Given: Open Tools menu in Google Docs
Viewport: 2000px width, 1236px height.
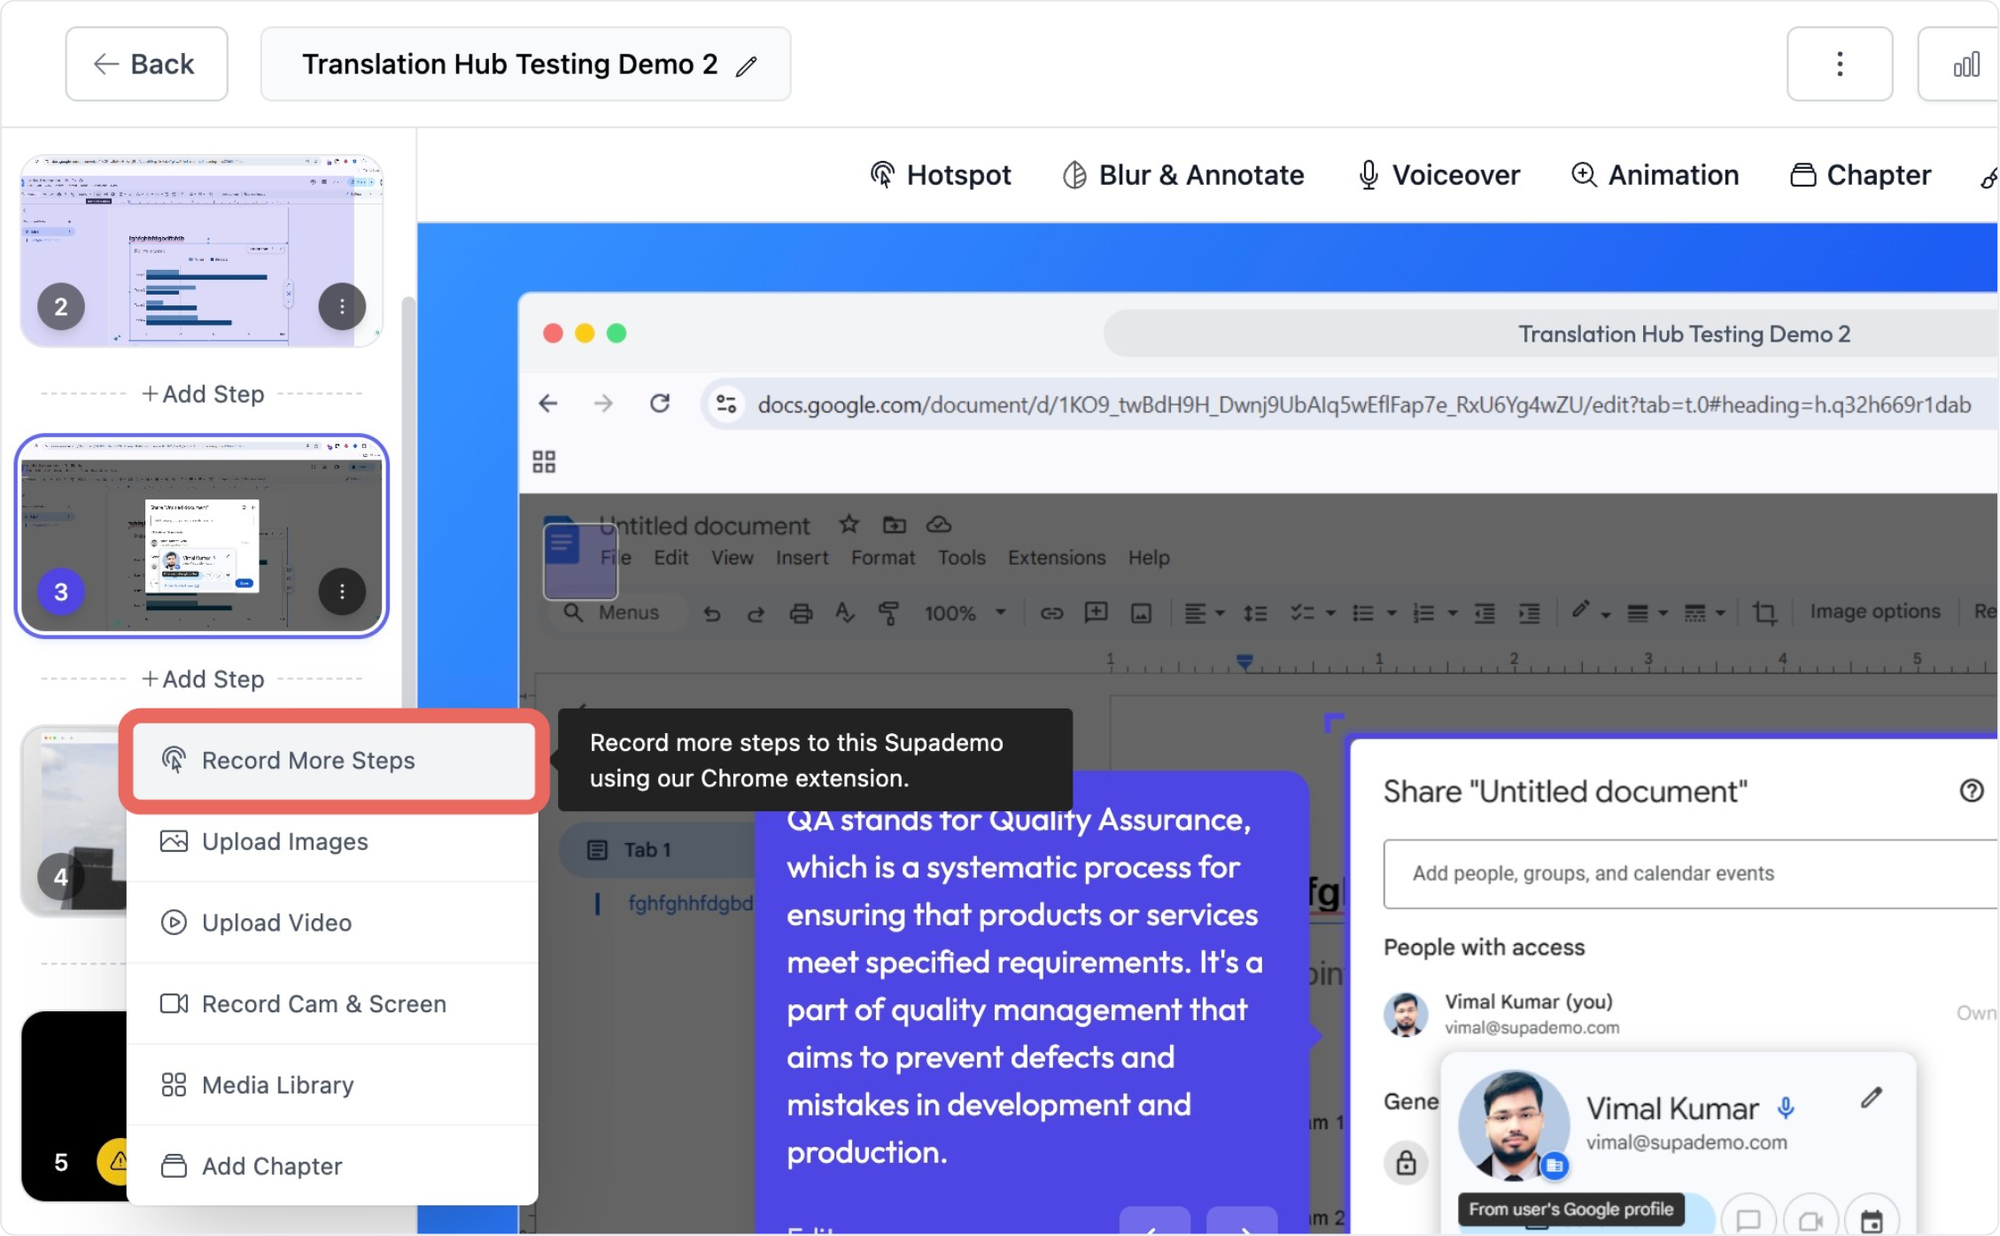Looking at the screenshot, I should [x=961, y=558].
